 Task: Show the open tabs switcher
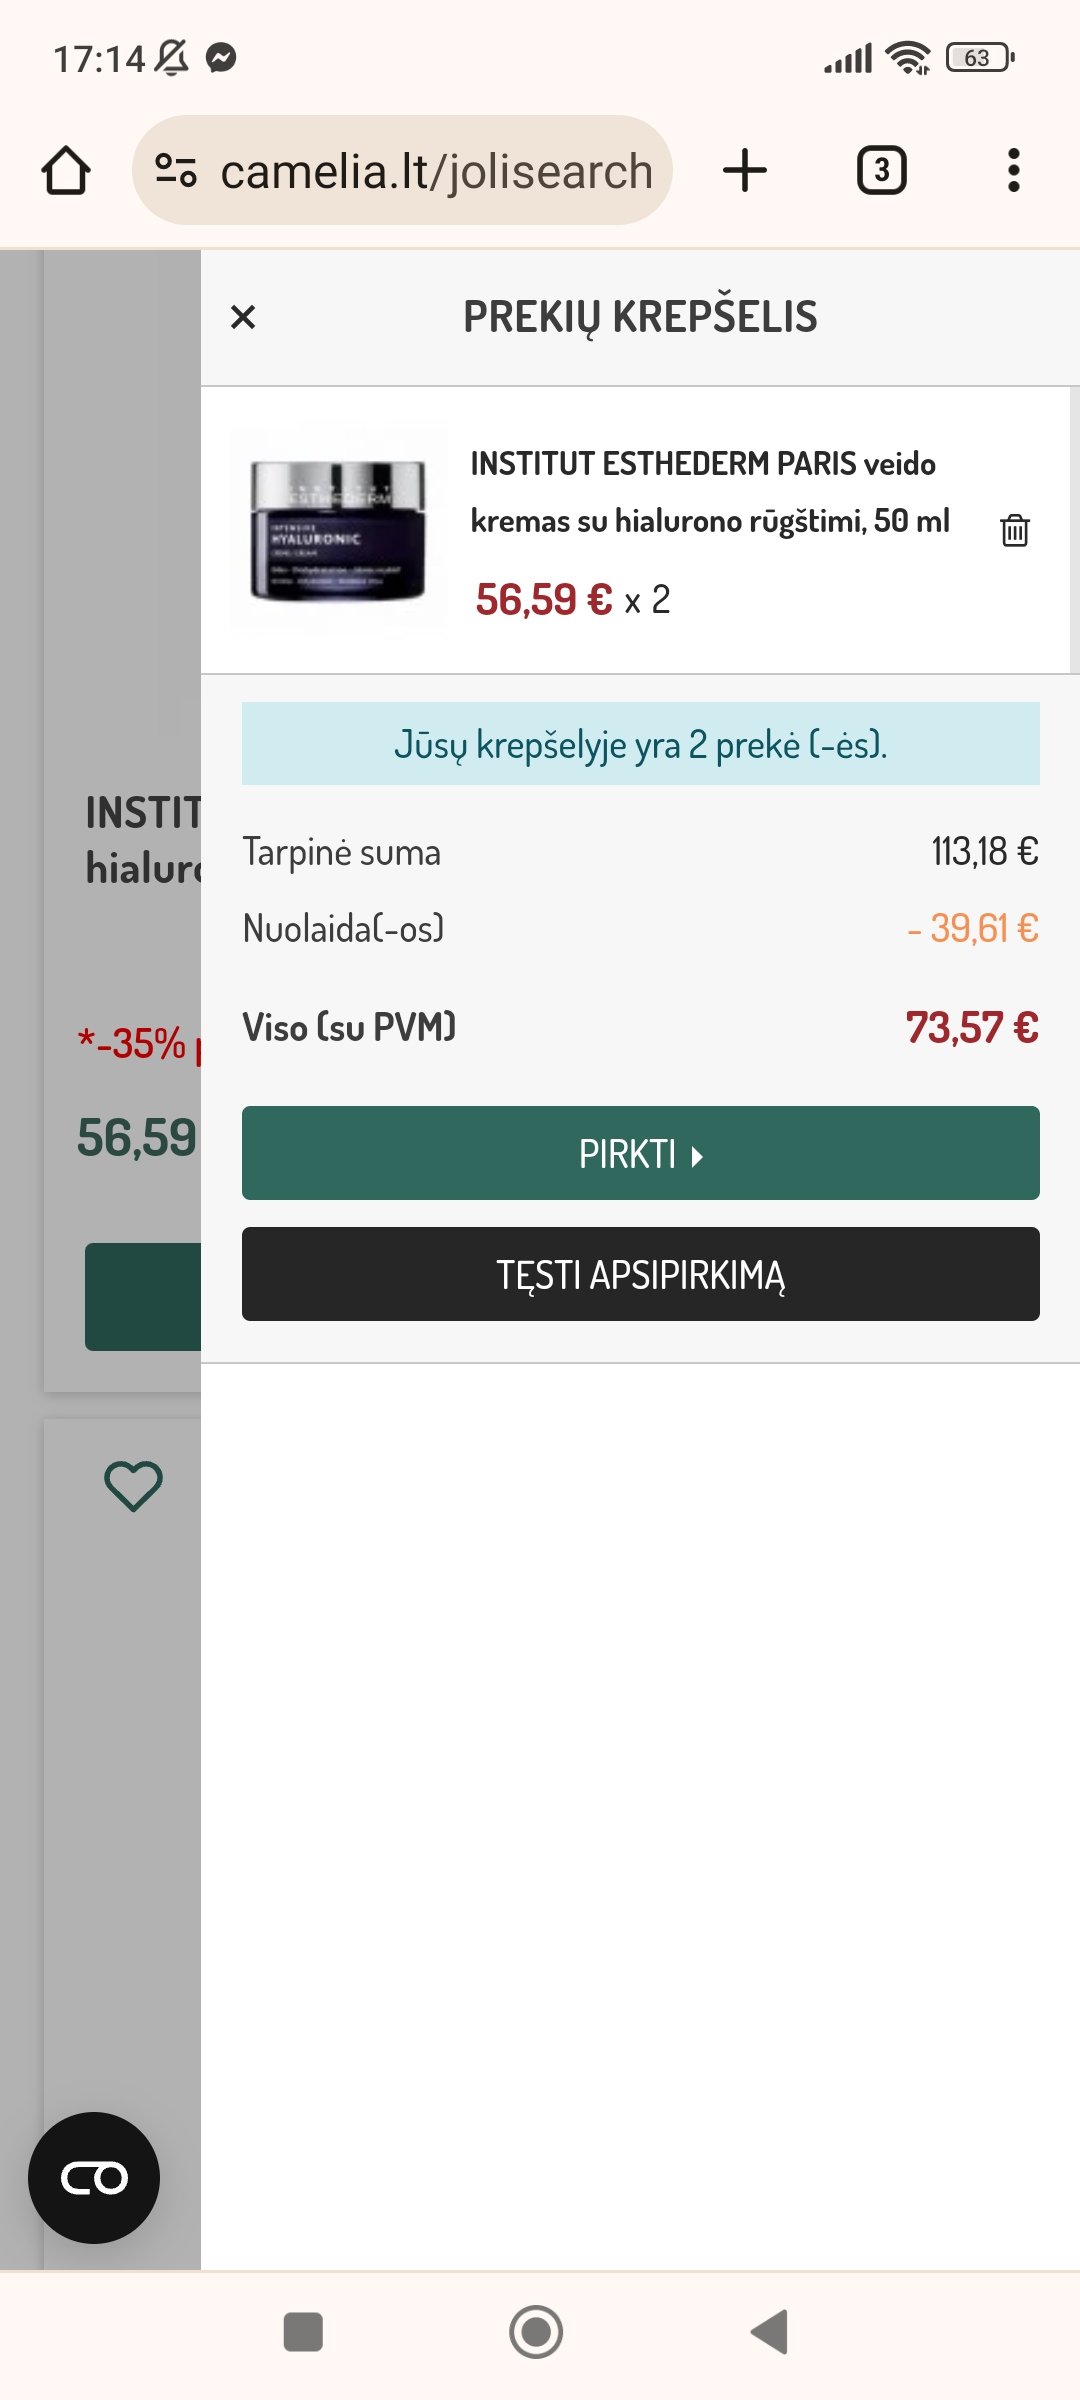[x=881, y=170]
